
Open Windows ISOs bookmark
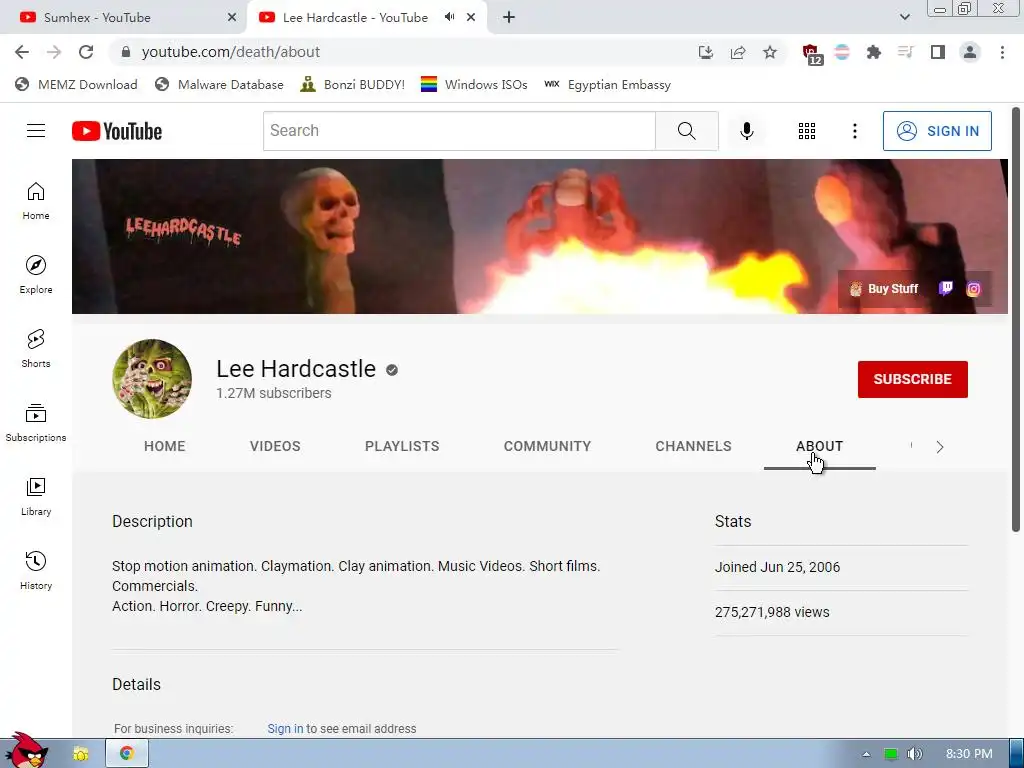[x=474, y=84]
